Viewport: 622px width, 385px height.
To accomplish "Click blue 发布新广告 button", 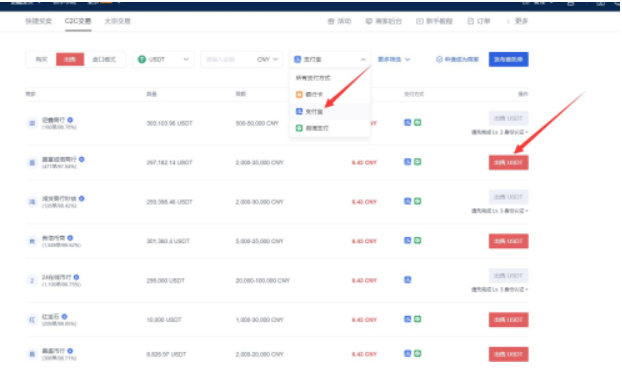I will coord(509,59).
